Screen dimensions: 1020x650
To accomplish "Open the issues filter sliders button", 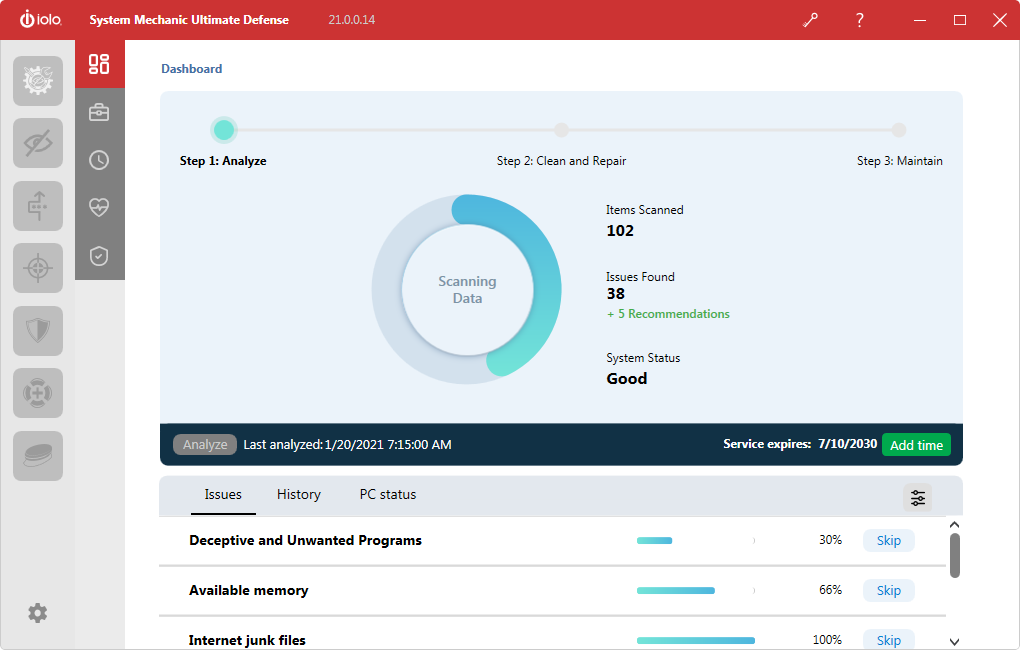I will click(917, 497).
